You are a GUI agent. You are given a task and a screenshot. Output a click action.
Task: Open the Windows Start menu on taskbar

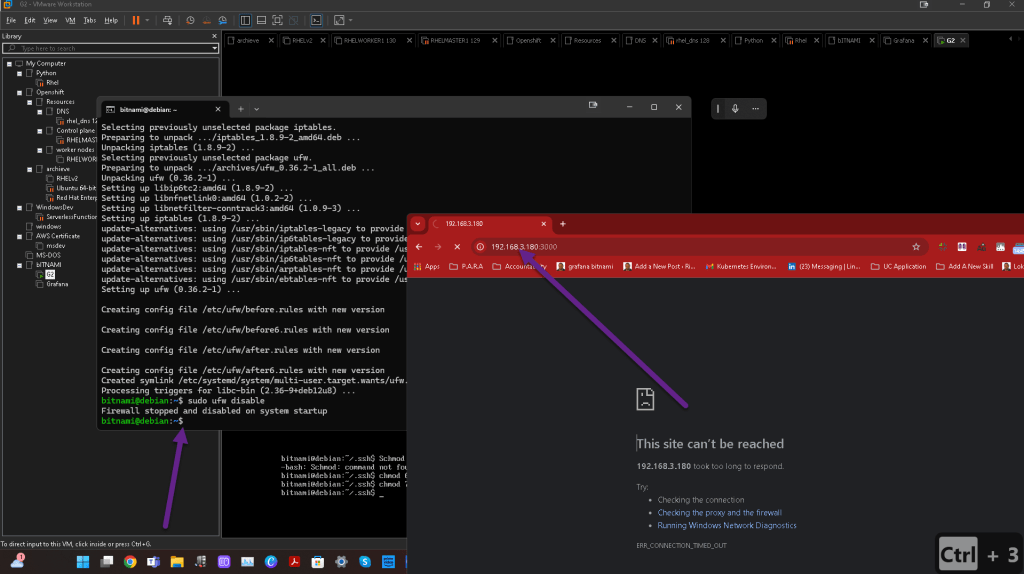click(x=83, y=562)
